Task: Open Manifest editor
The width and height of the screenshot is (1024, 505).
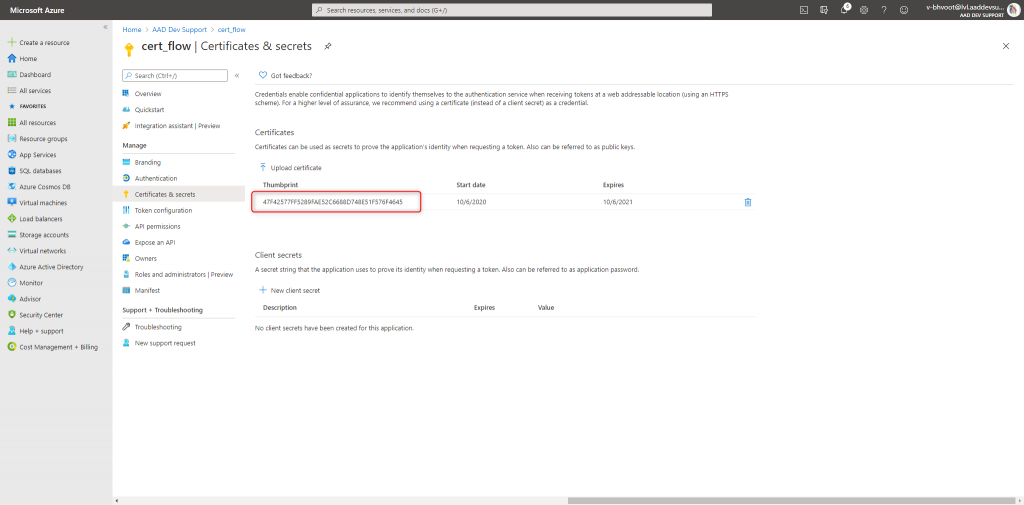Action: click(x=141, y=290)
